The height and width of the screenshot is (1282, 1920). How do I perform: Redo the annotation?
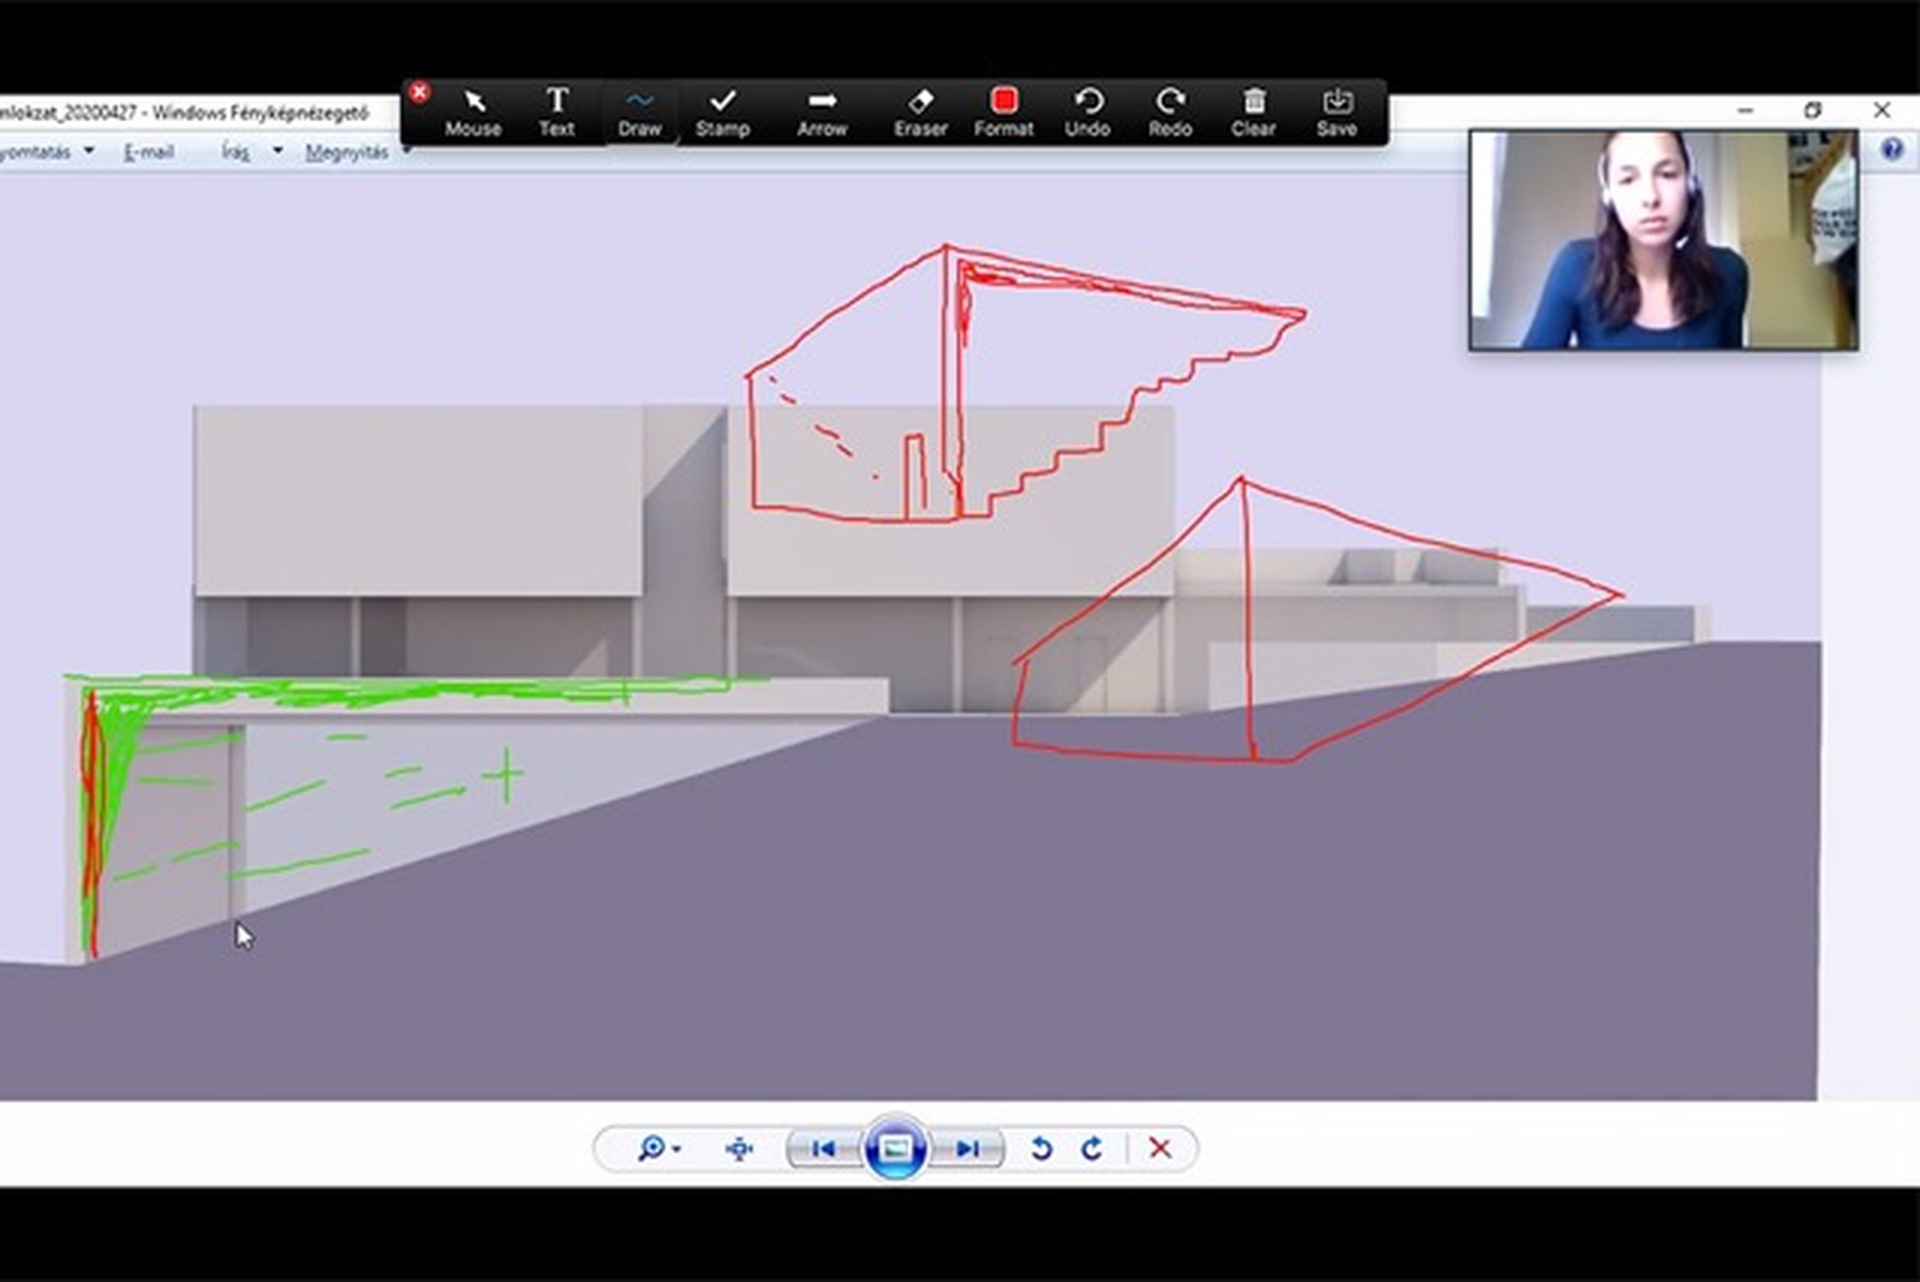tap(1170, 112)
